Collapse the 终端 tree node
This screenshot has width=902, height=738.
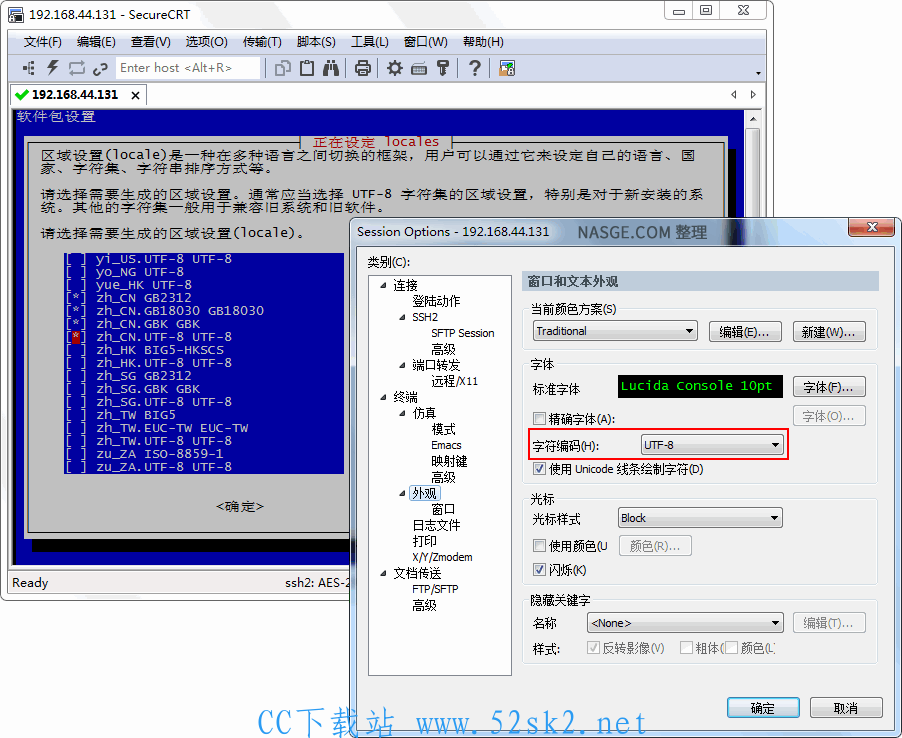383,397
